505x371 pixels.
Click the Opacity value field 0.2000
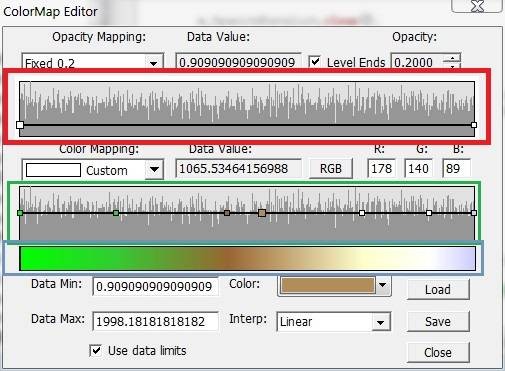point(417,62)
